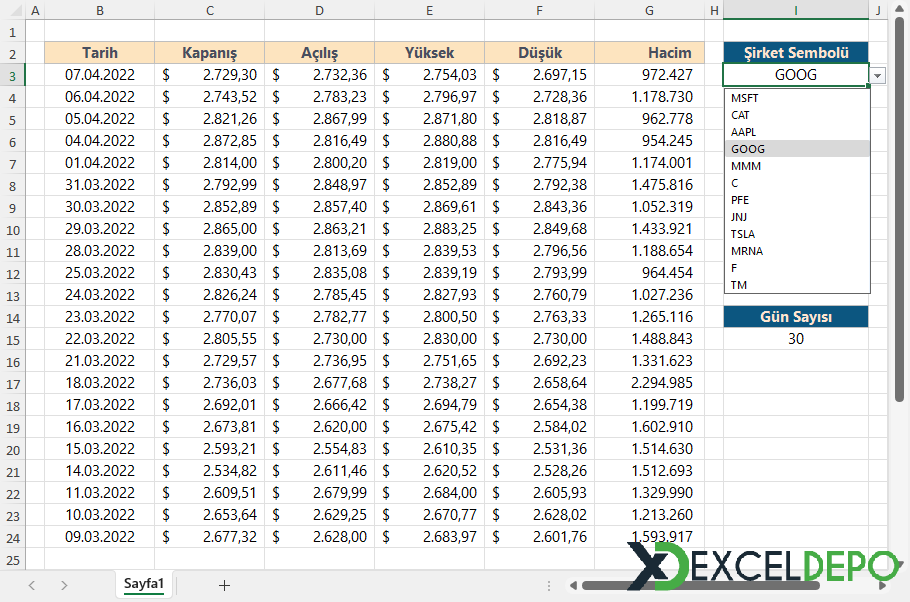Choose MSFT from the symbol dropdown list
This screenshot has width=910, height=602.
pos(797,98)
